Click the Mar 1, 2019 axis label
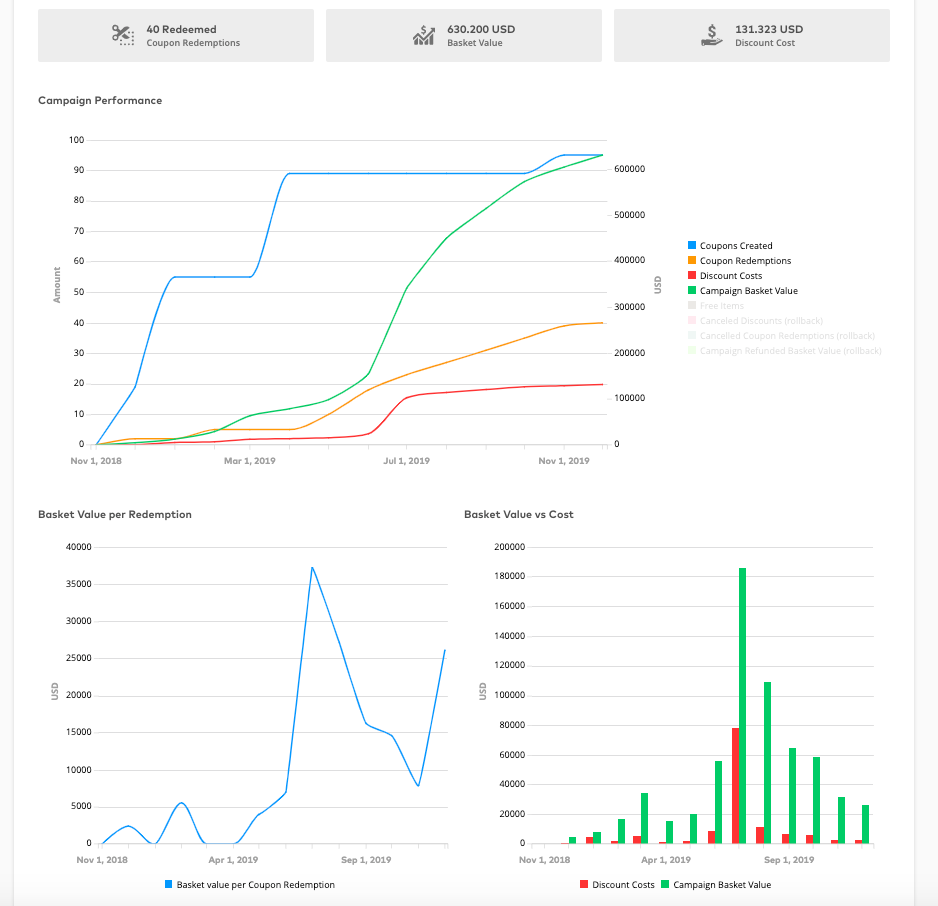 249,461
